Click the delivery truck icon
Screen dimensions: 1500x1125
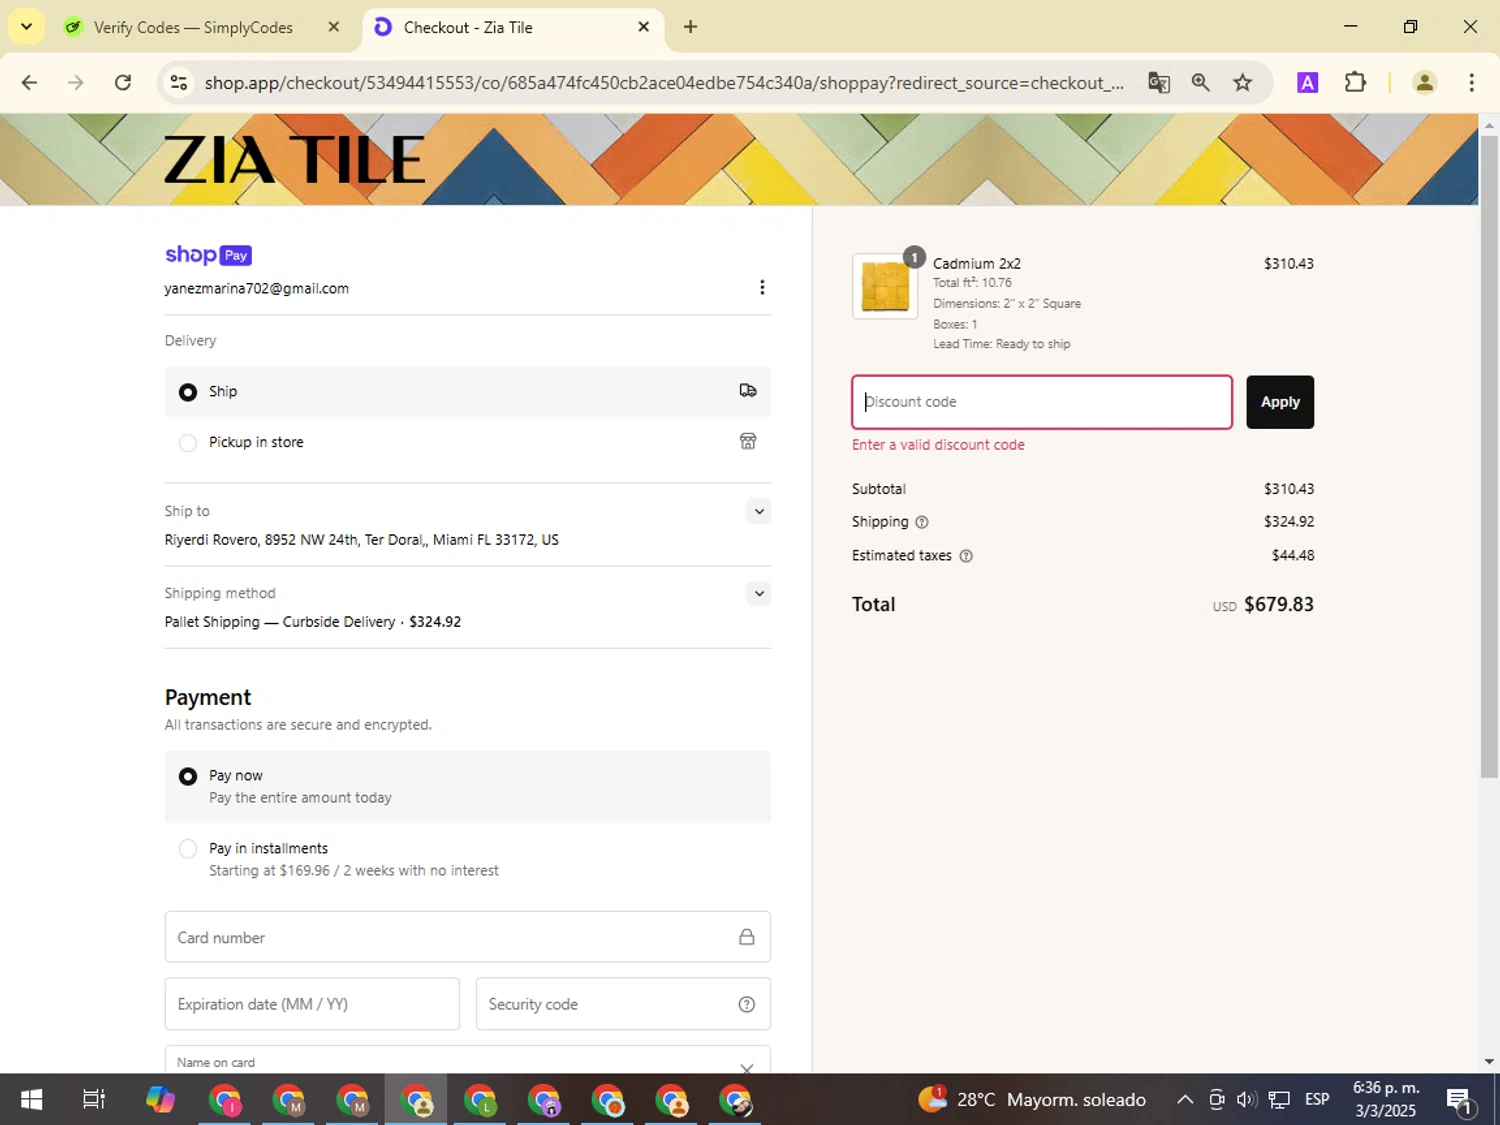click(748, 391)
